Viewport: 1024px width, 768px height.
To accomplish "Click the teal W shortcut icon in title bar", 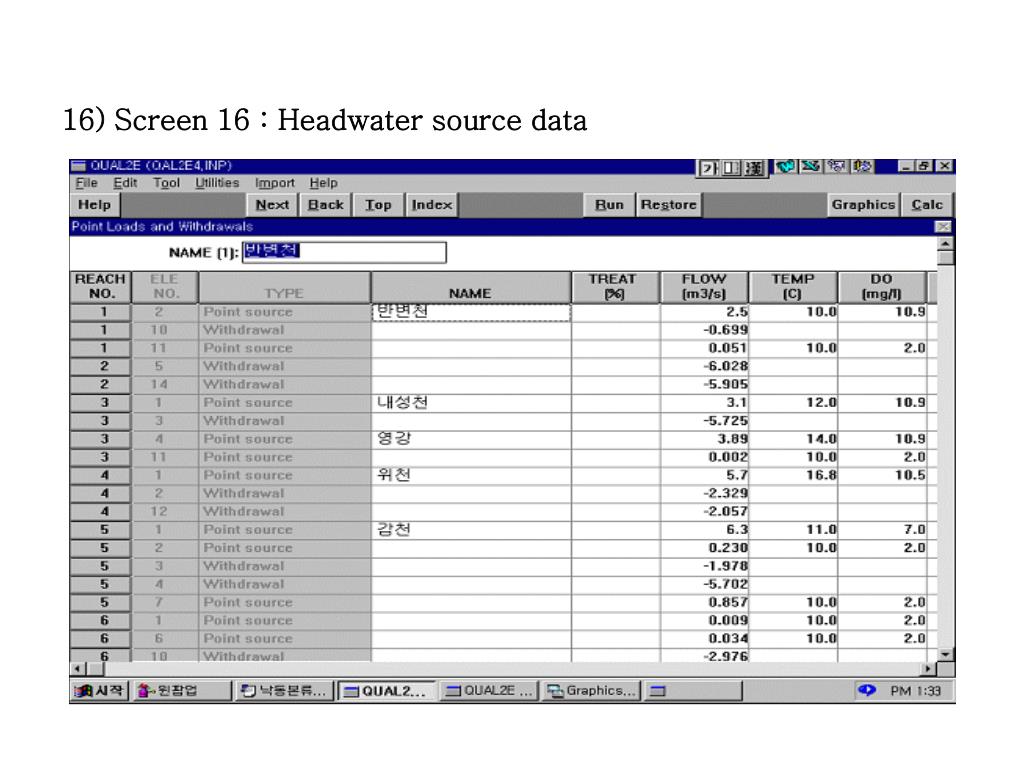I will click(786, 167).
